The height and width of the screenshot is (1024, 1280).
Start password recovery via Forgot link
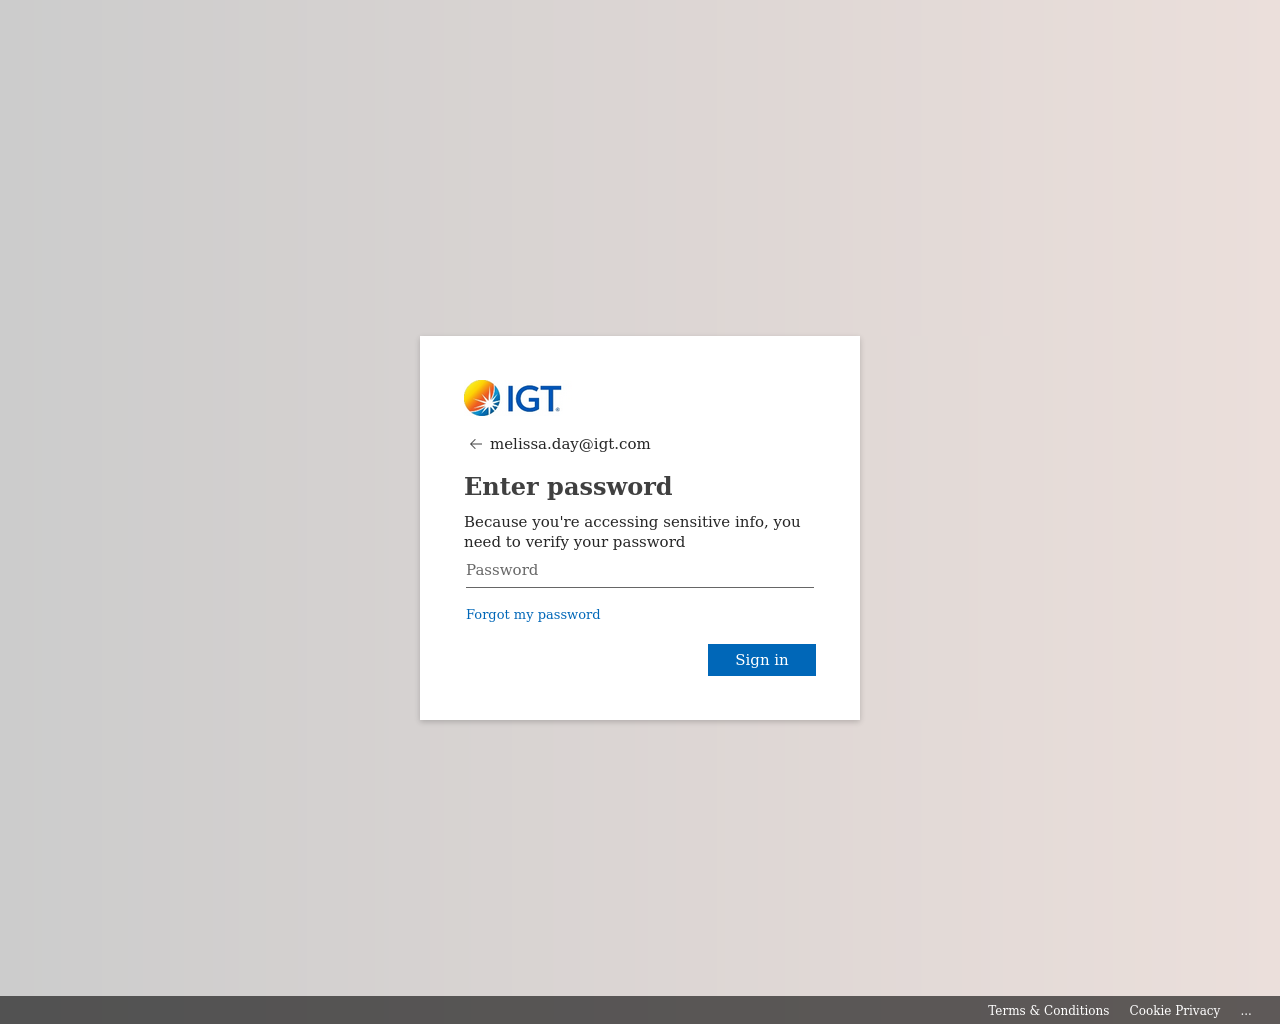[533, 614]
